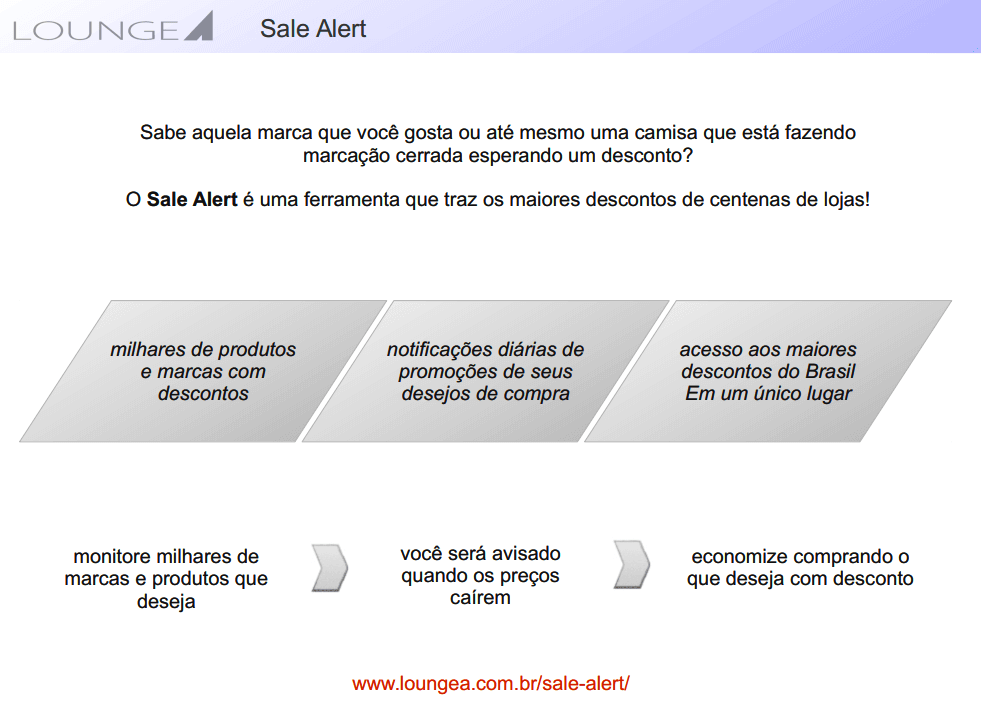Click the text 'você será avisado quando'

pos(480,575)
